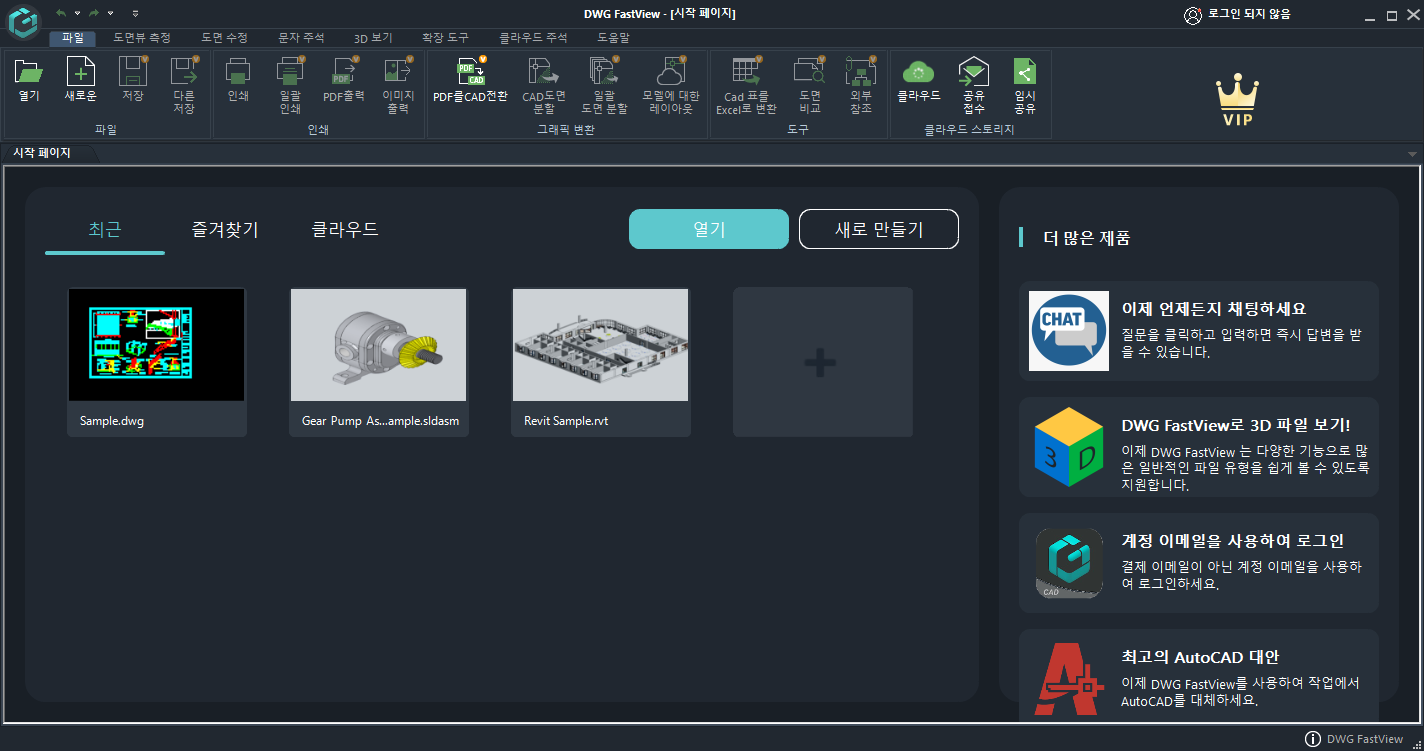Click the 새로 만들기 button

pyautogui.click(x=879, y=229)
